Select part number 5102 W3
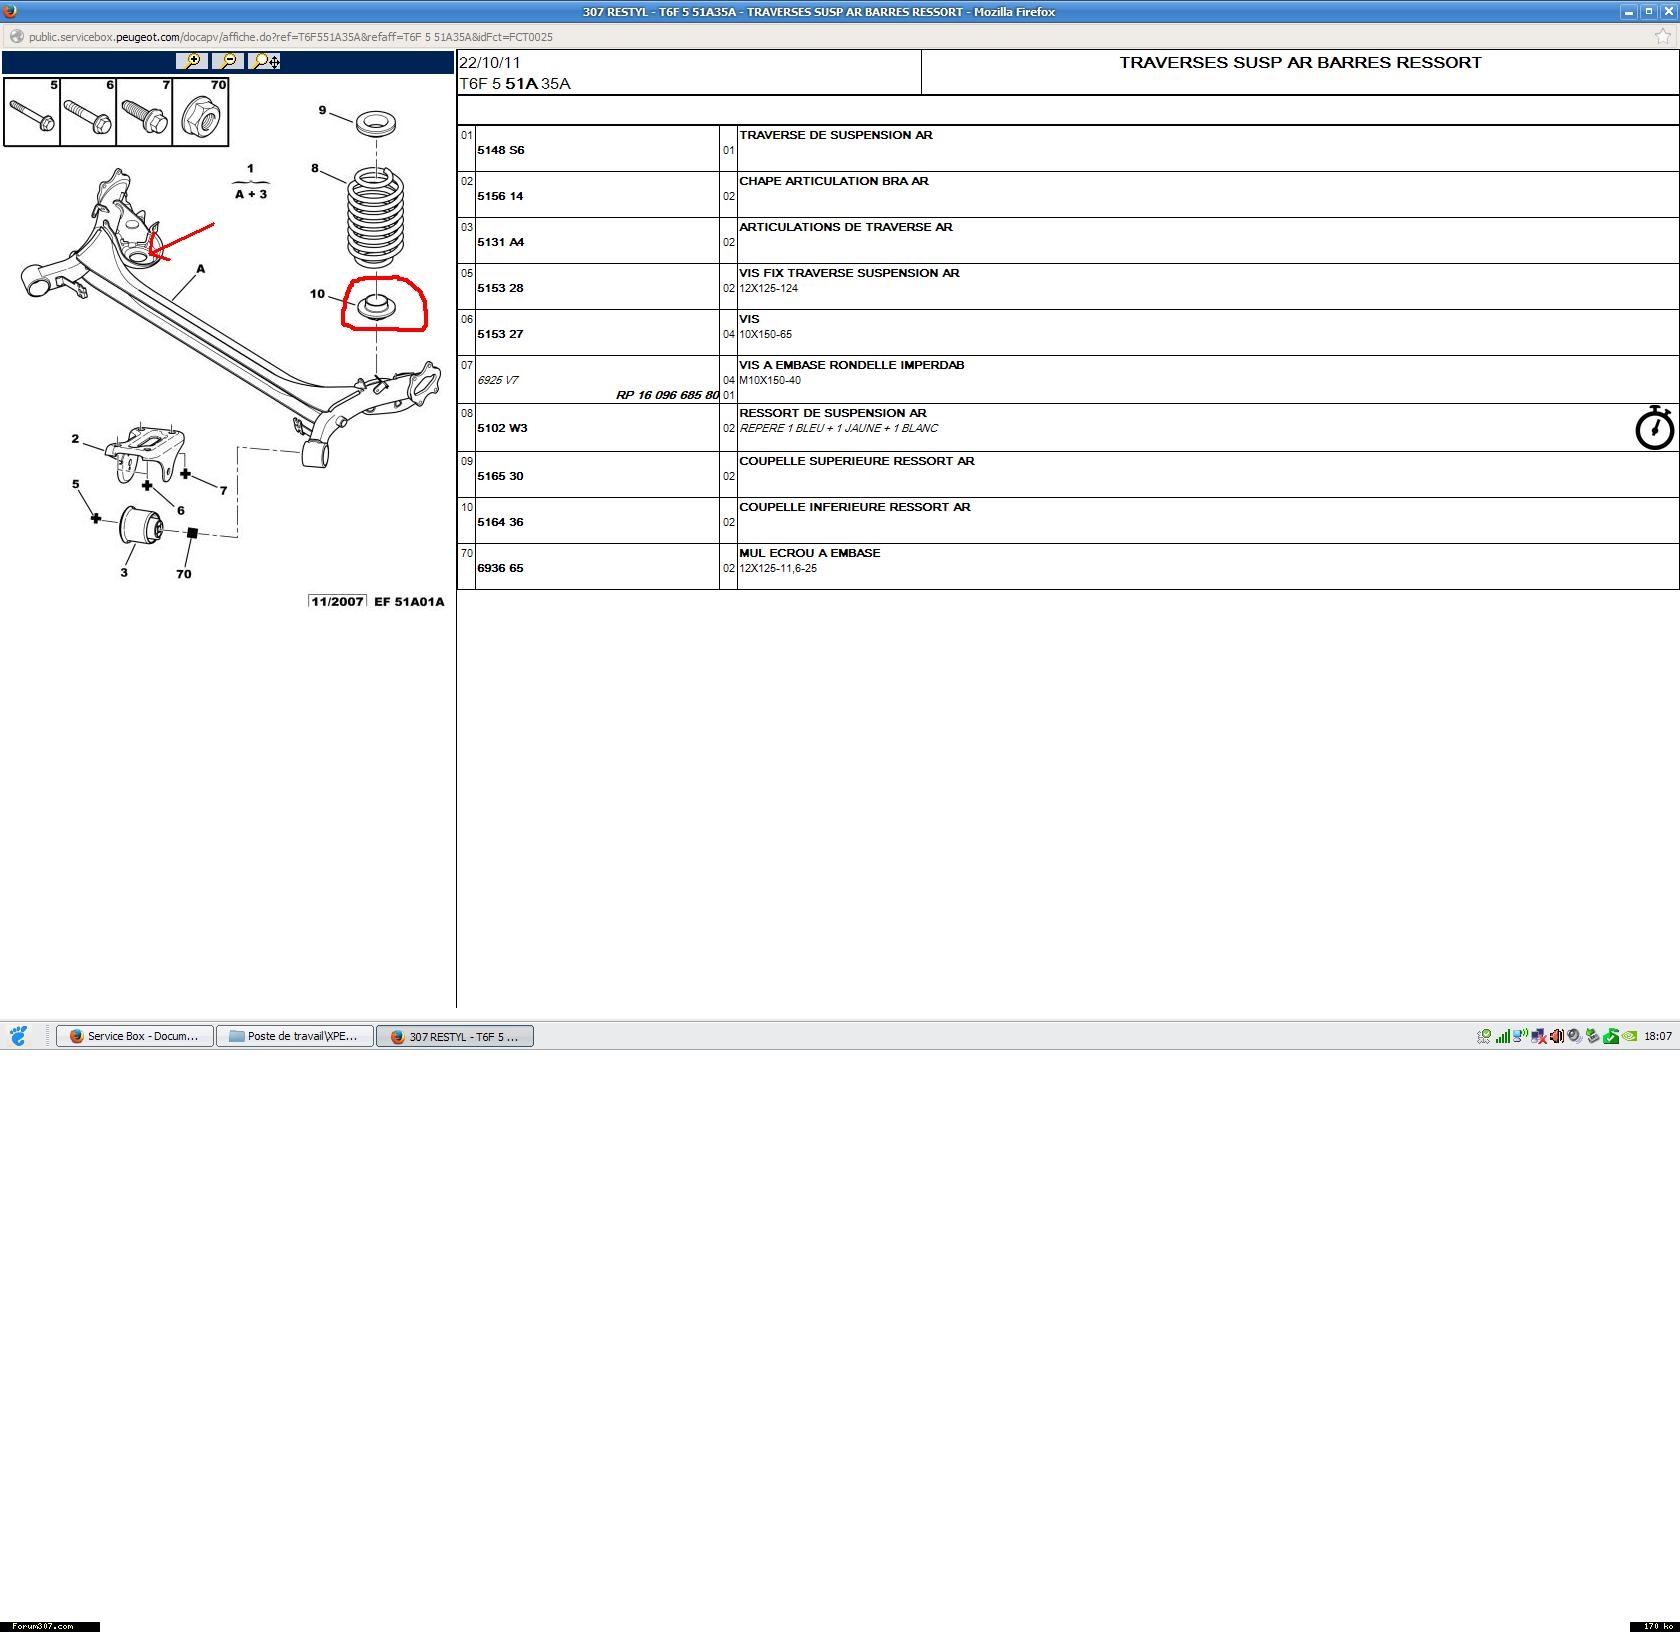Viewport: 1680px width, 1632px height. tap(502, 428)
